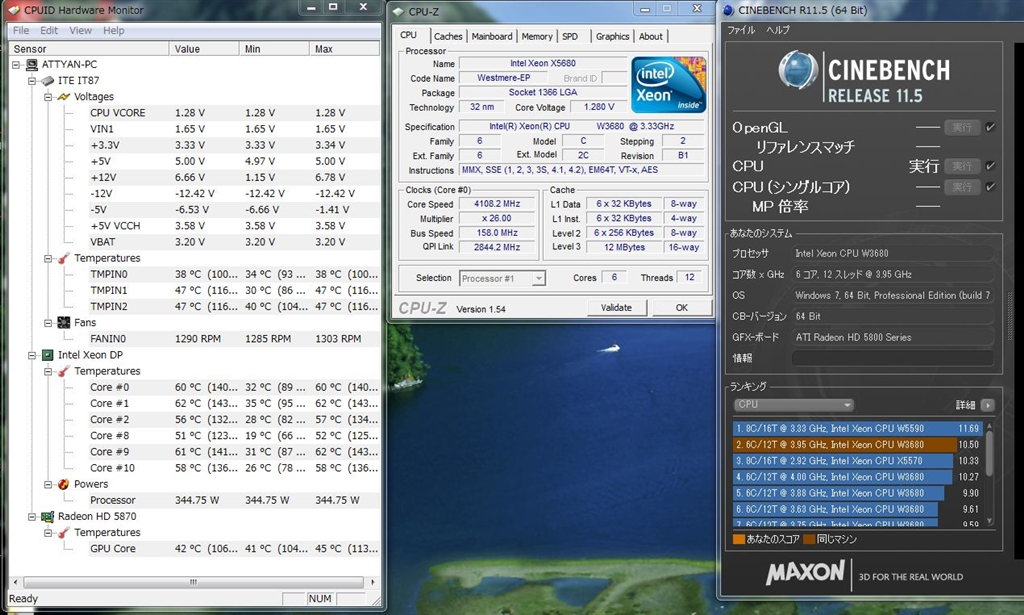Viewport: 1024px width, 615px height.
Task: Click the CINEBENCH title bar icon
Action: [729, 10]
